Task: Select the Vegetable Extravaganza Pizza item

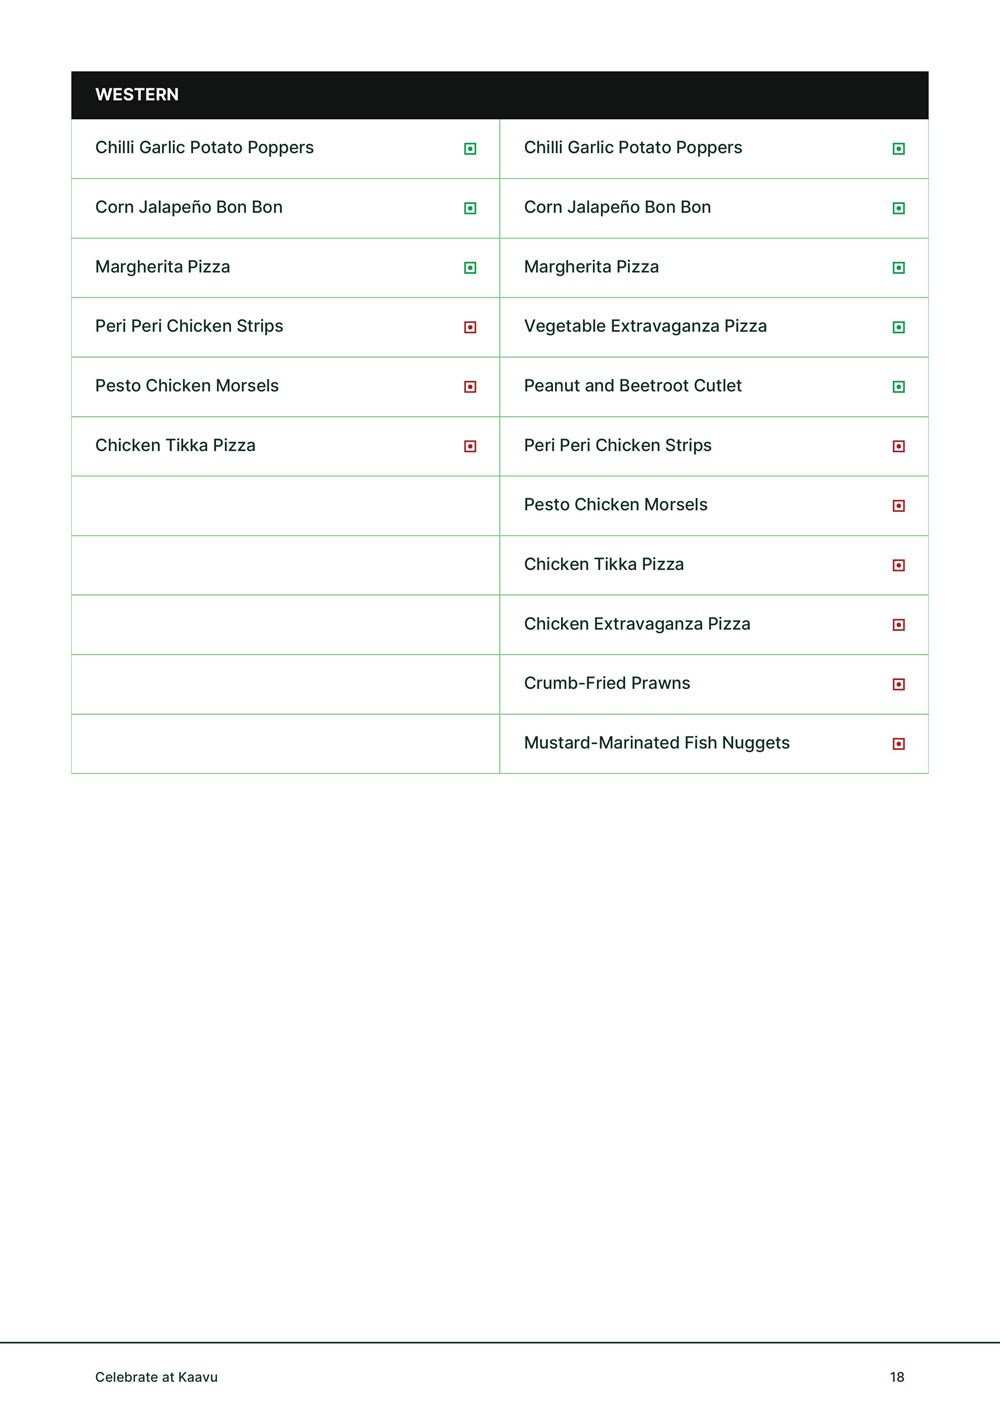Action: coord(645,326)
